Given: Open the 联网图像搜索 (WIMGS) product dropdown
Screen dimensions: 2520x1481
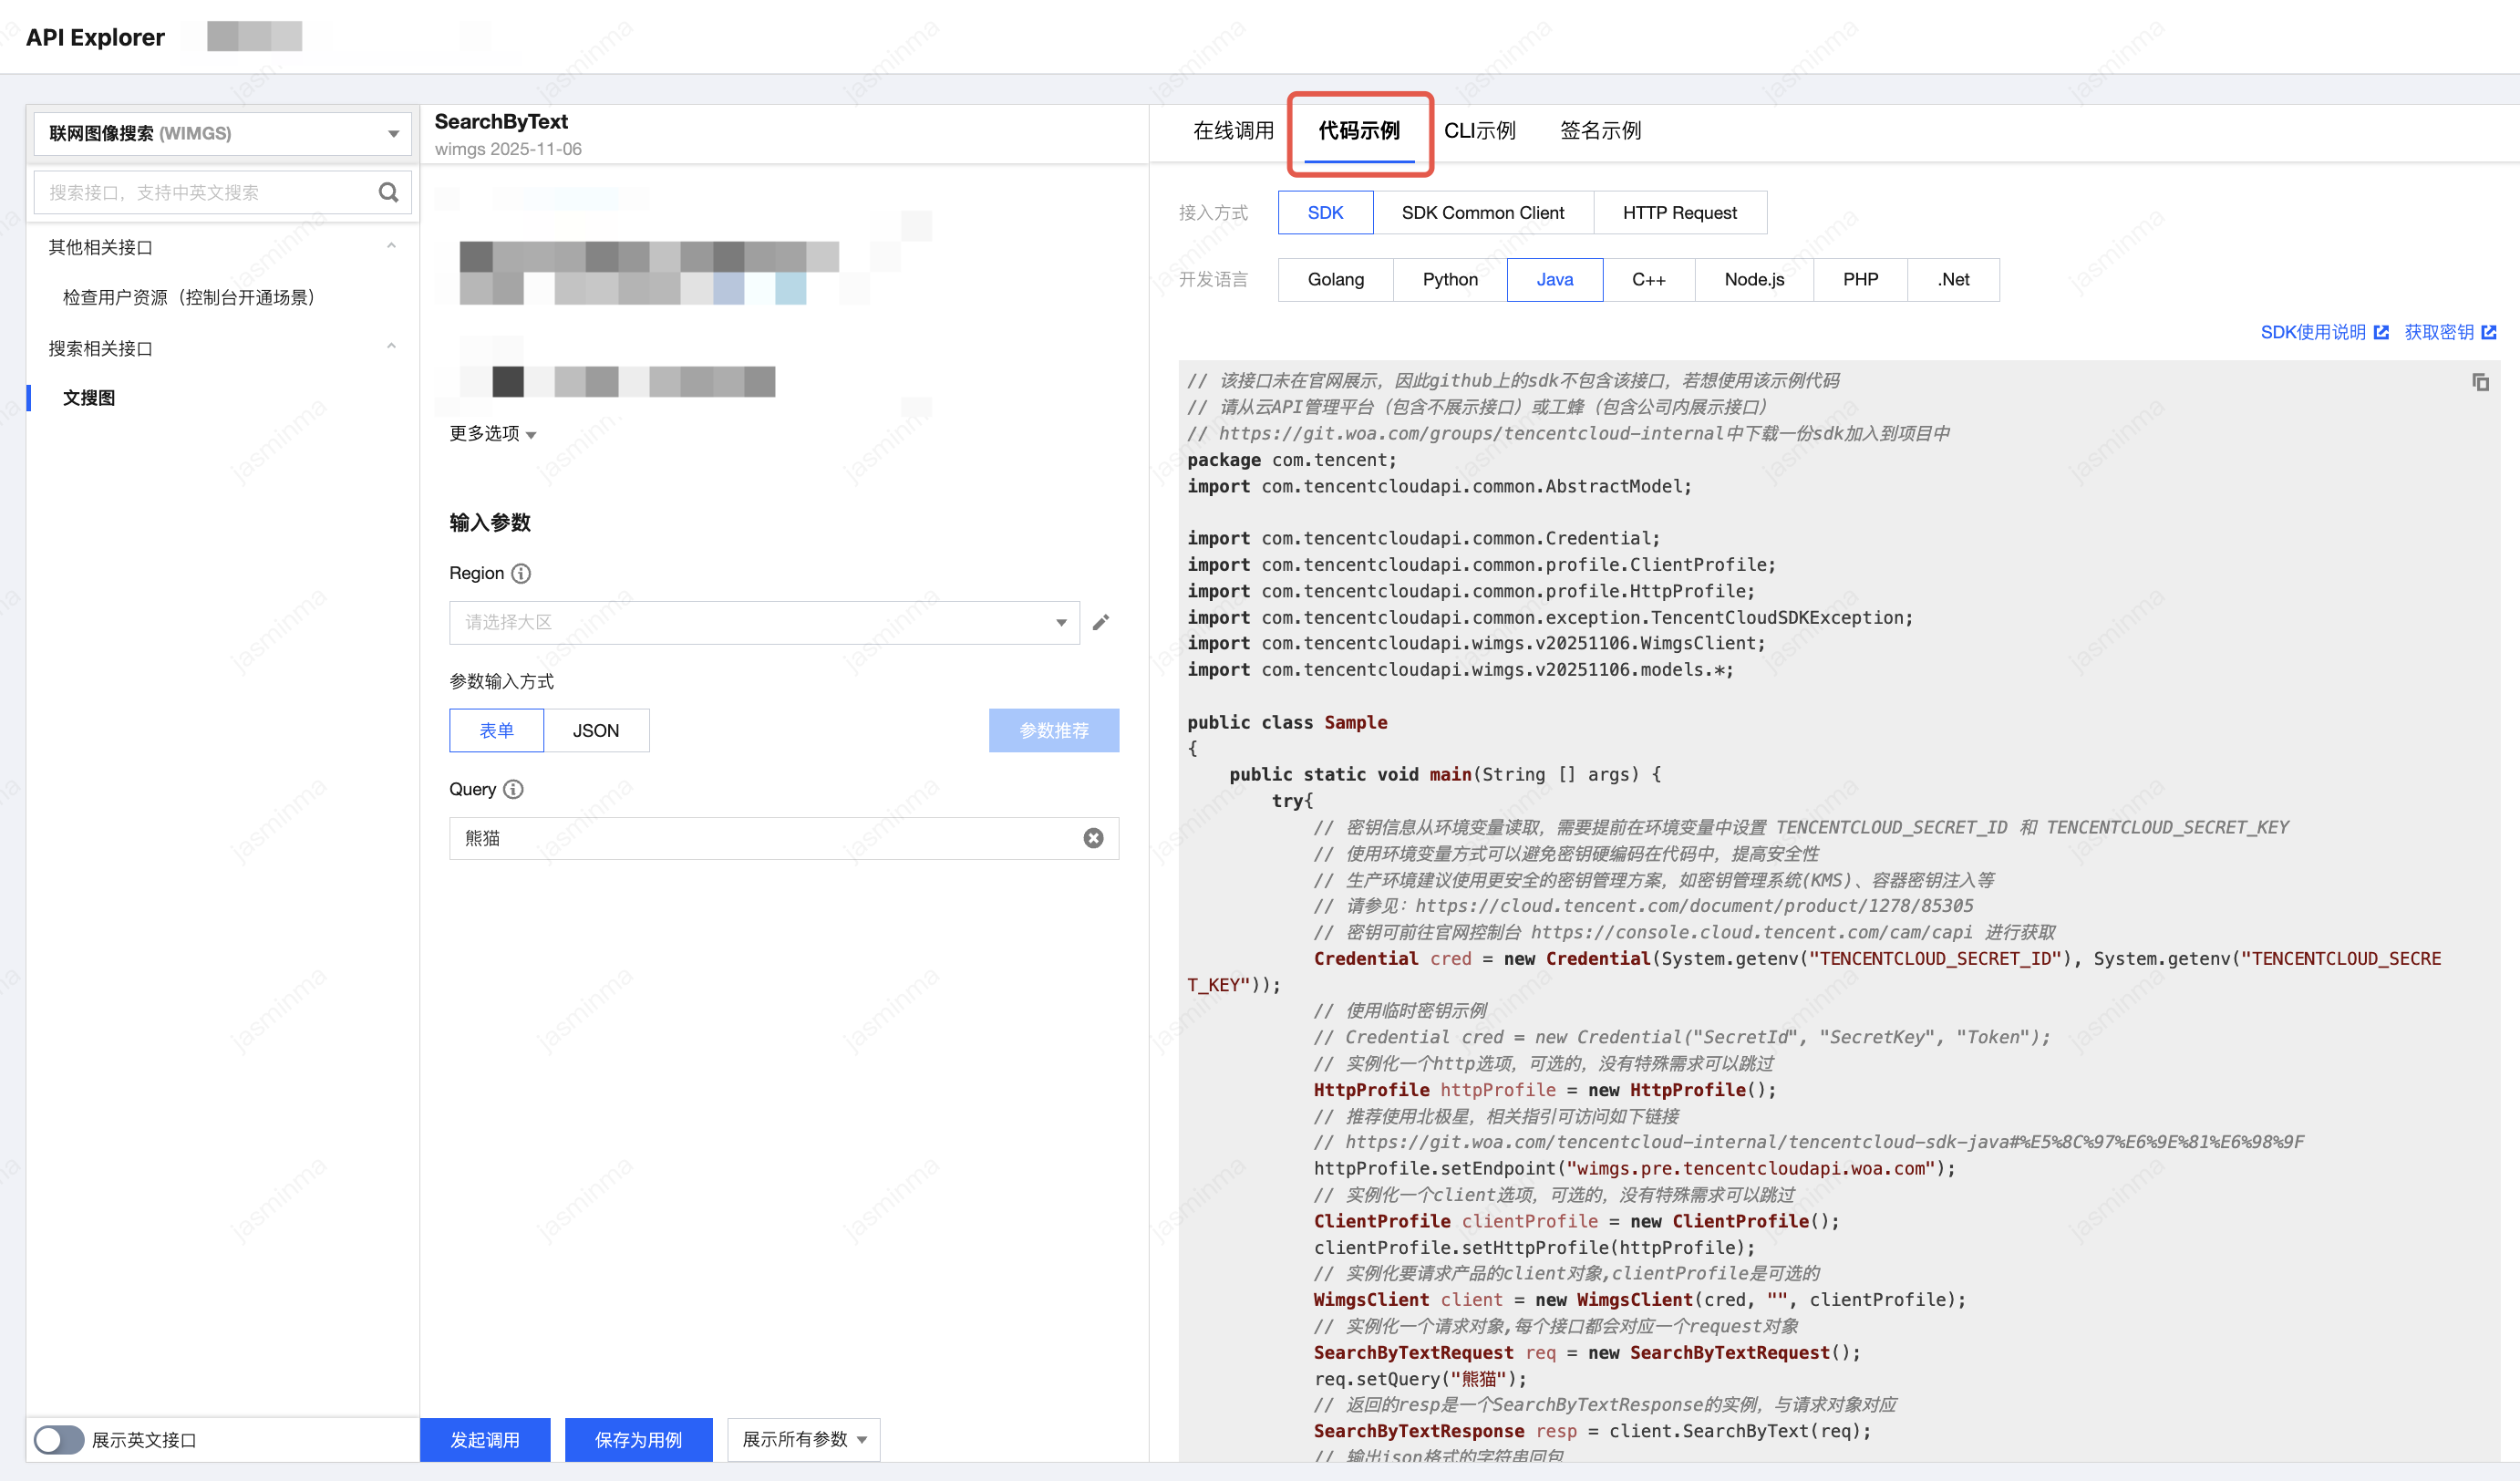Looking at the screenshot, I should point(222,133).
